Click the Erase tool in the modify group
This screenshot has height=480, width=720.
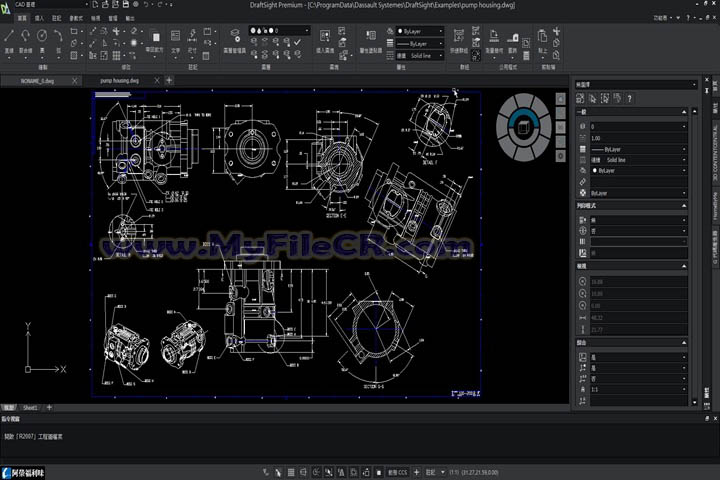coord(134,31)
